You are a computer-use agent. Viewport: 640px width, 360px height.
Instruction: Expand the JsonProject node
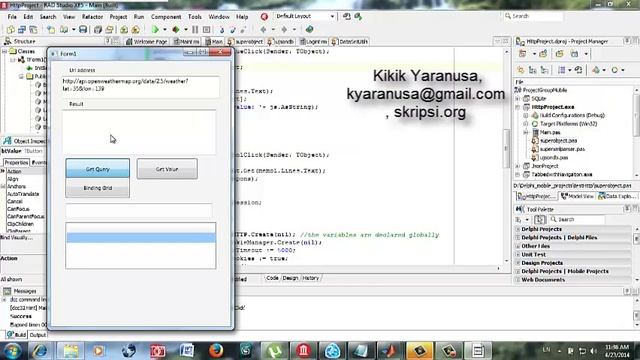(518, 166)
